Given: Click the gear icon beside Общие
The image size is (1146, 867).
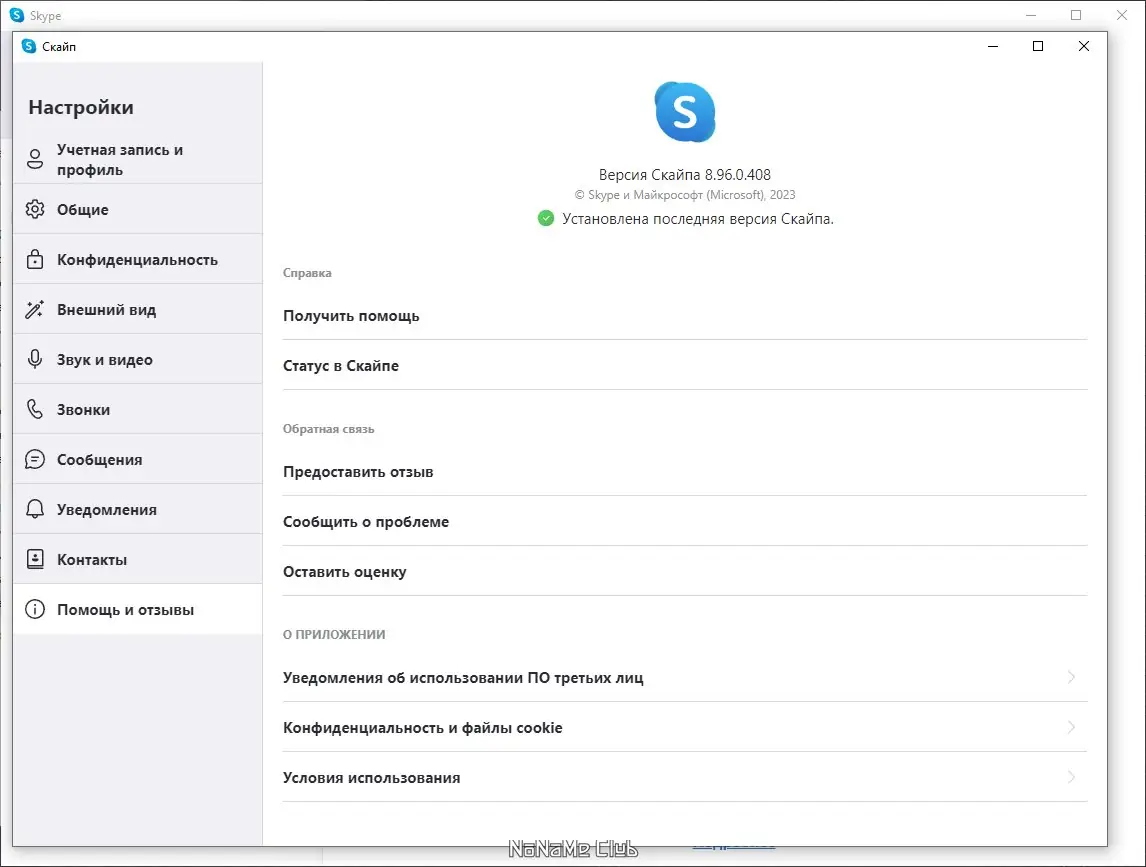Looking at the screenshot, I should (35, 209).
